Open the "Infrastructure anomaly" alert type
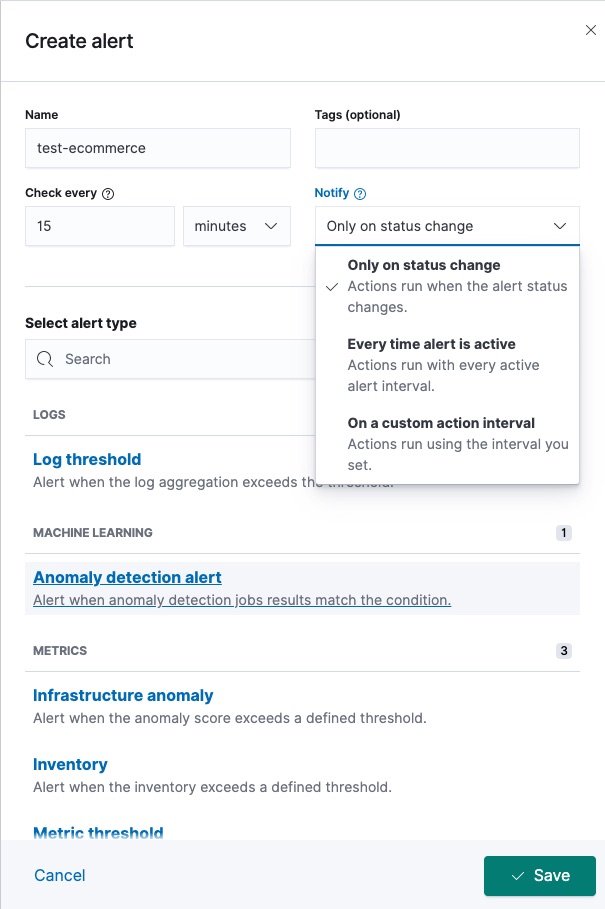Viewport: 605px width, 909px height. pyautogui.click(x=123, y=695)
